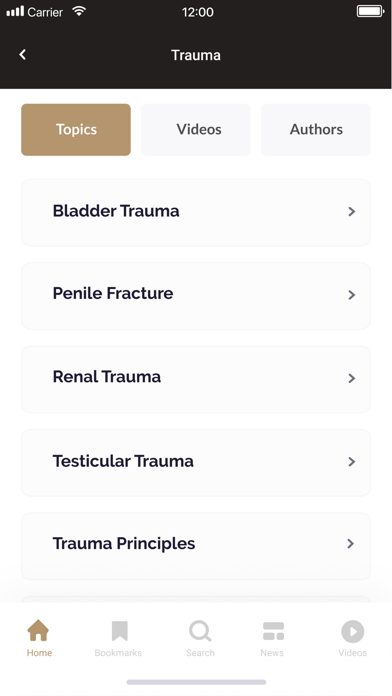Screen dimensions: 392x696
Task: Switch to the Videos tab at top
Action: tap(196, 130)
